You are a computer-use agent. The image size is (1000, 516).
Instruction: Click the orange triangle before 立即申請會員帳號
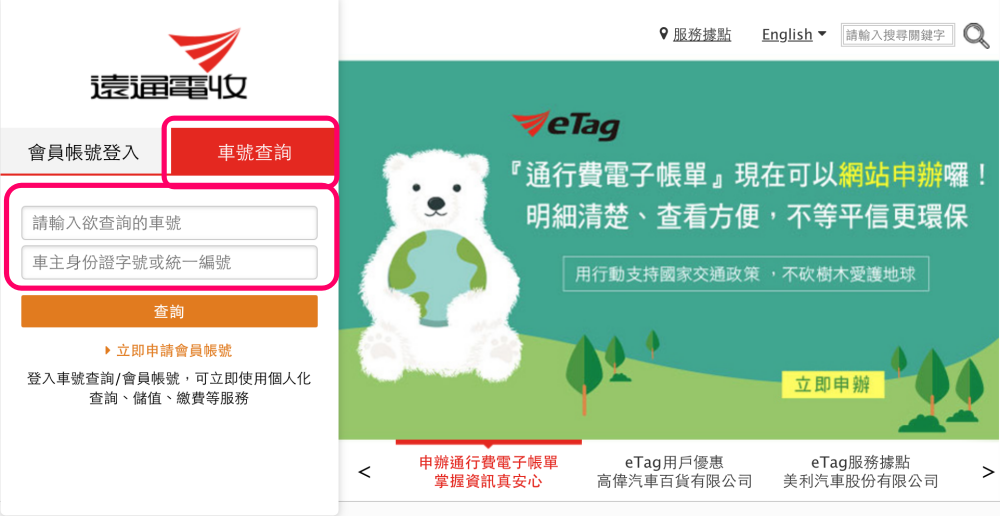[x=108, y=350]
